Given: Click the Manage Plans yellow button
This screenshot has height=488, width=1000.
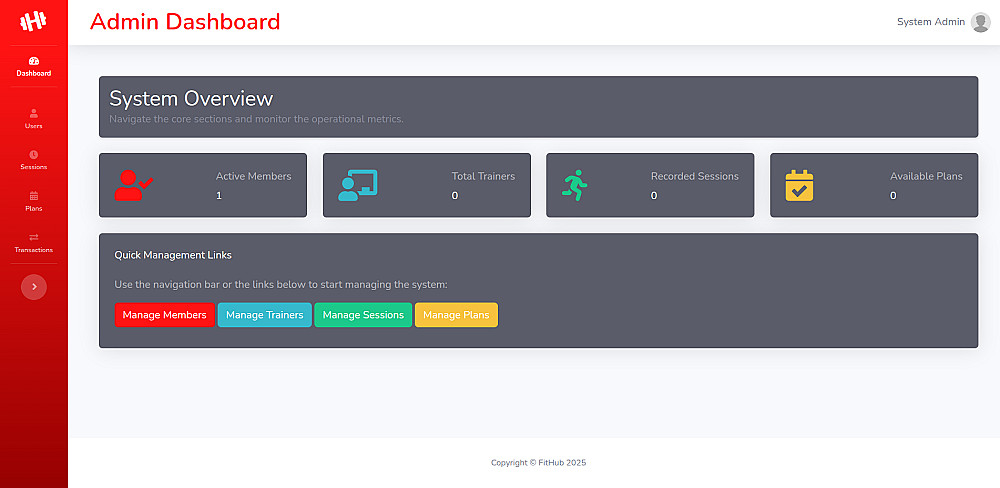Looking at the screenshot, I should pyautogui.click(x=456, y=315).
